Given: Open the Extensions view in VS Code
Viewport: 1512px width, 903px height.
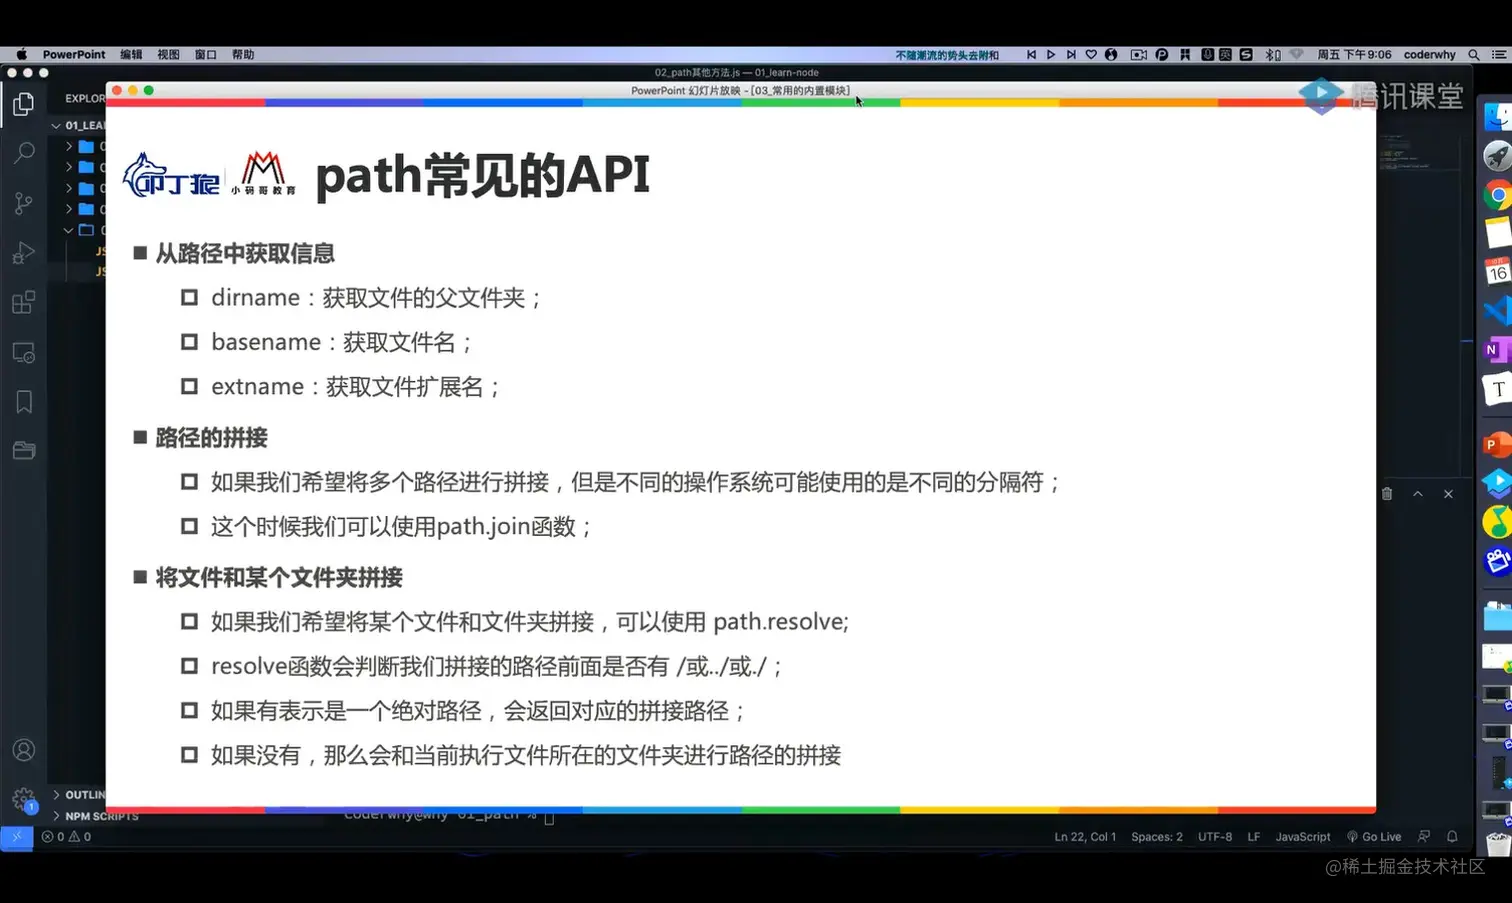Looking at the screenshot, I should 24,302.
